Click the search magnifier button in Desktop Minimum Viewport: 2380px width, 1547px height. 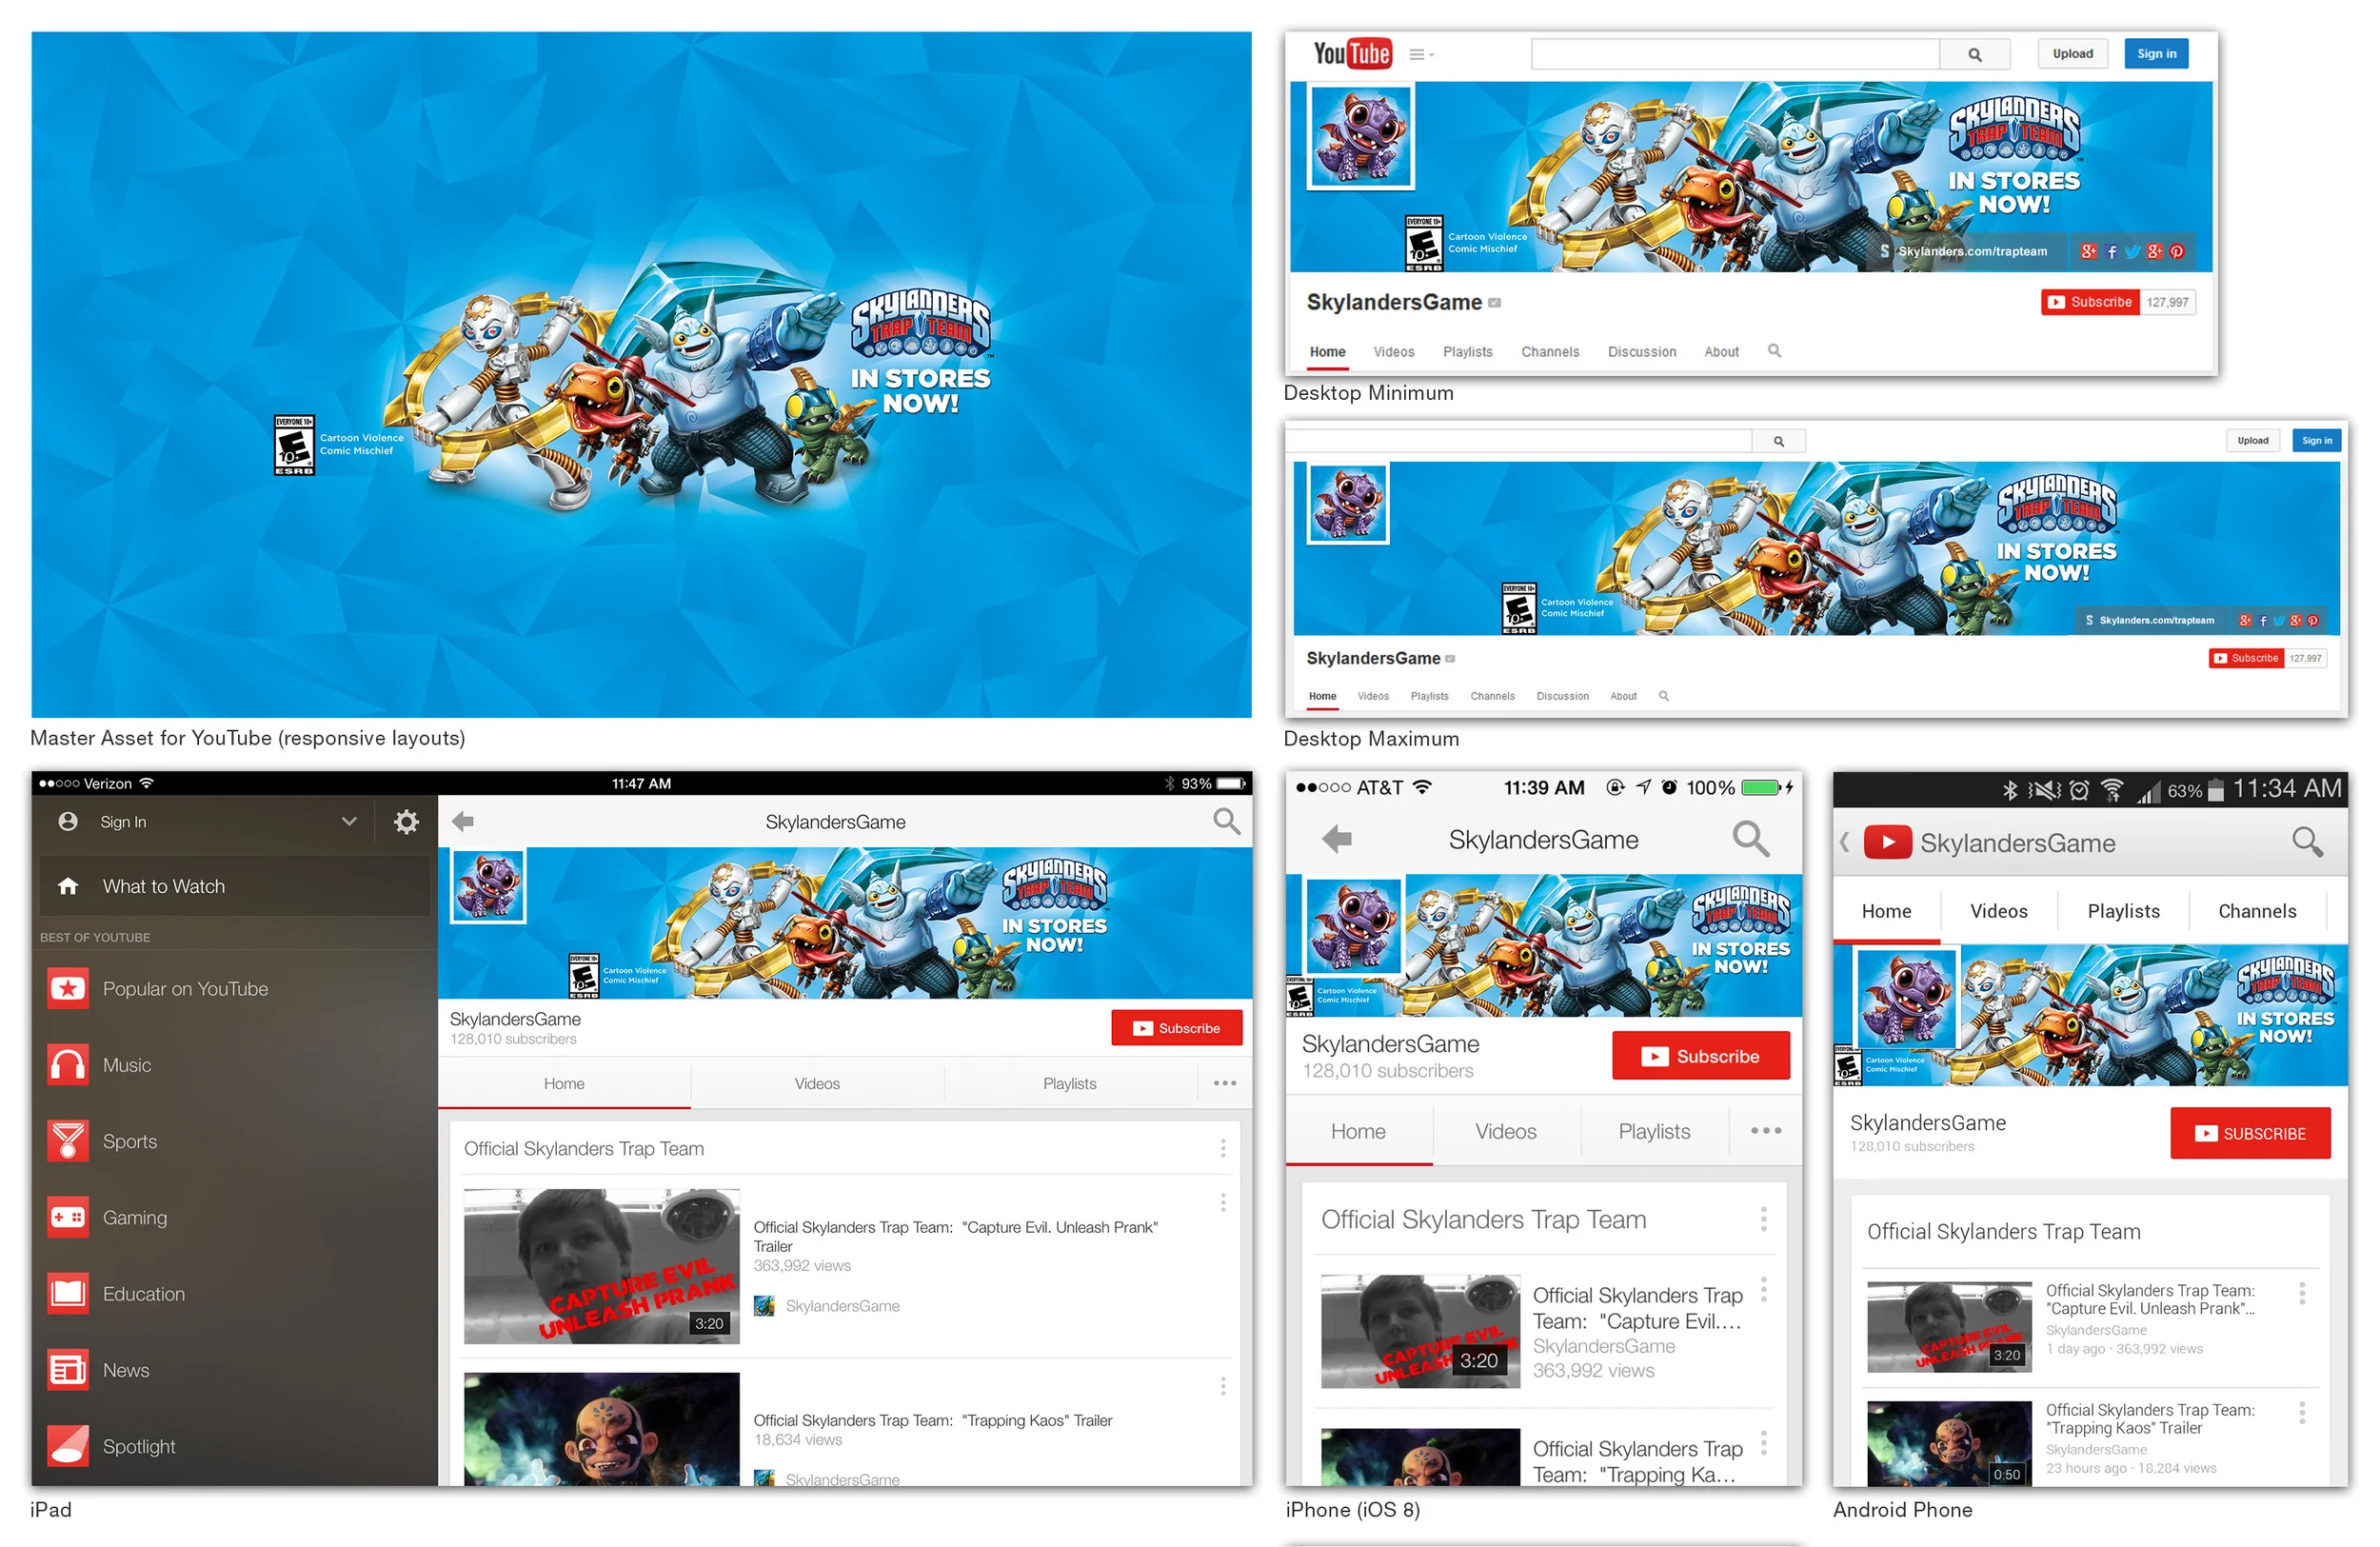coord(1975,55)
